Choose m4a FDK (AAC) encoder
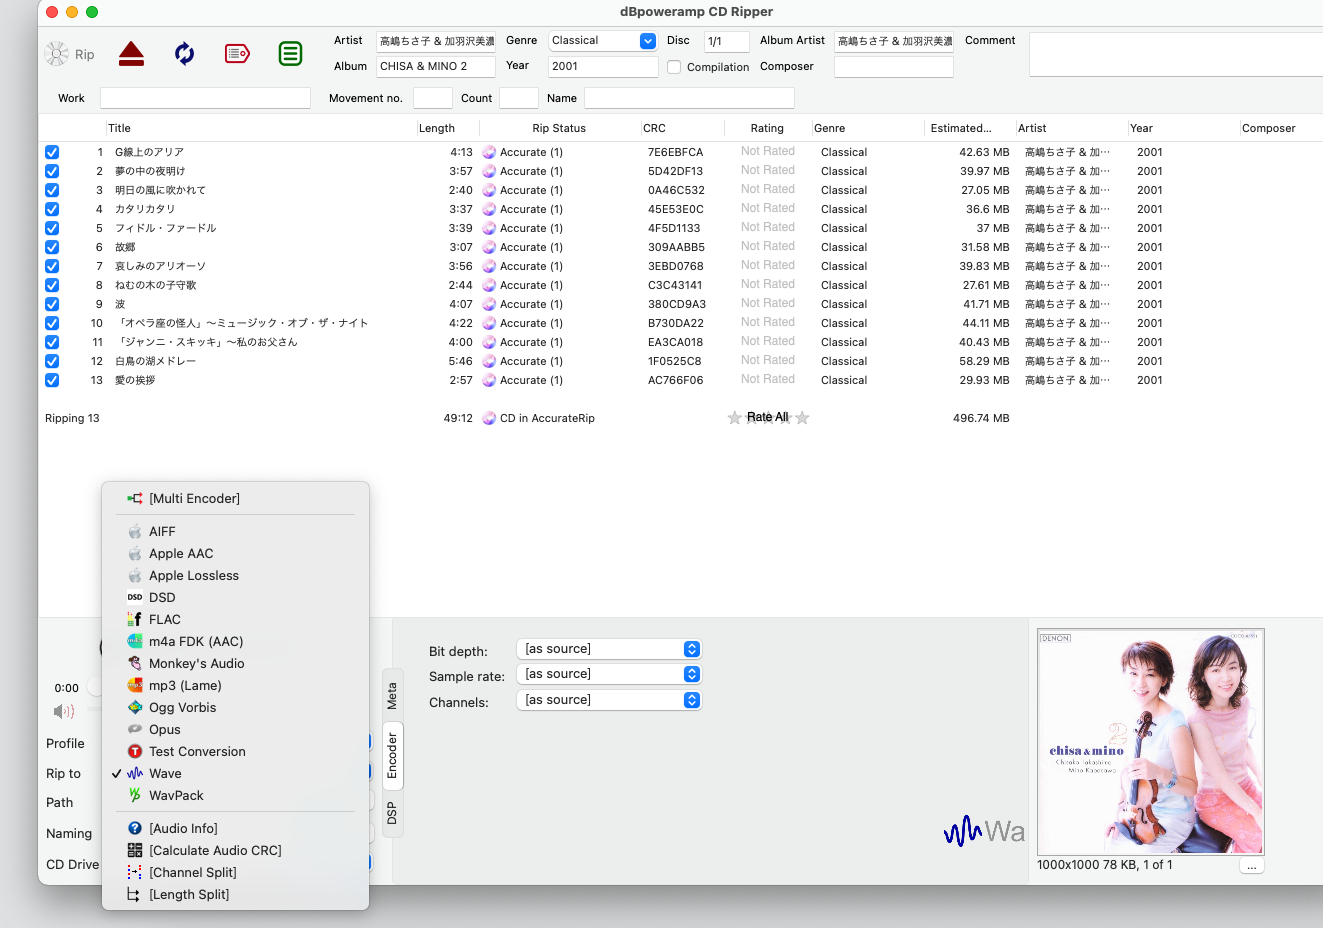 [236, 641]
